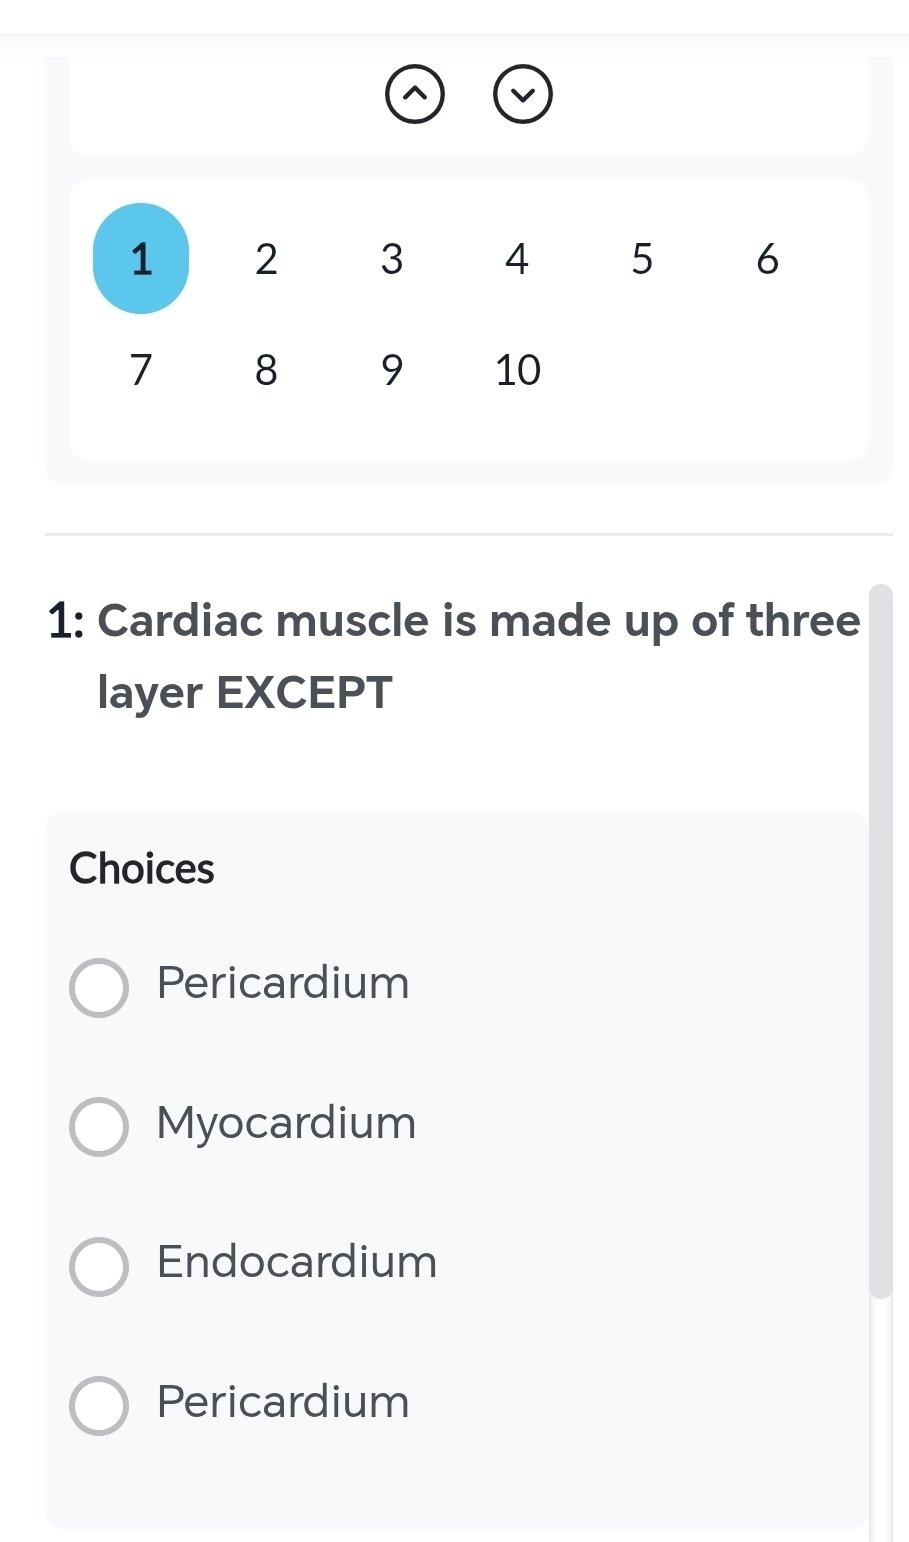This screenshot has width=909, height=1542.
Task: Collapse the question navigator upward chevron
Action: point(414,94)
